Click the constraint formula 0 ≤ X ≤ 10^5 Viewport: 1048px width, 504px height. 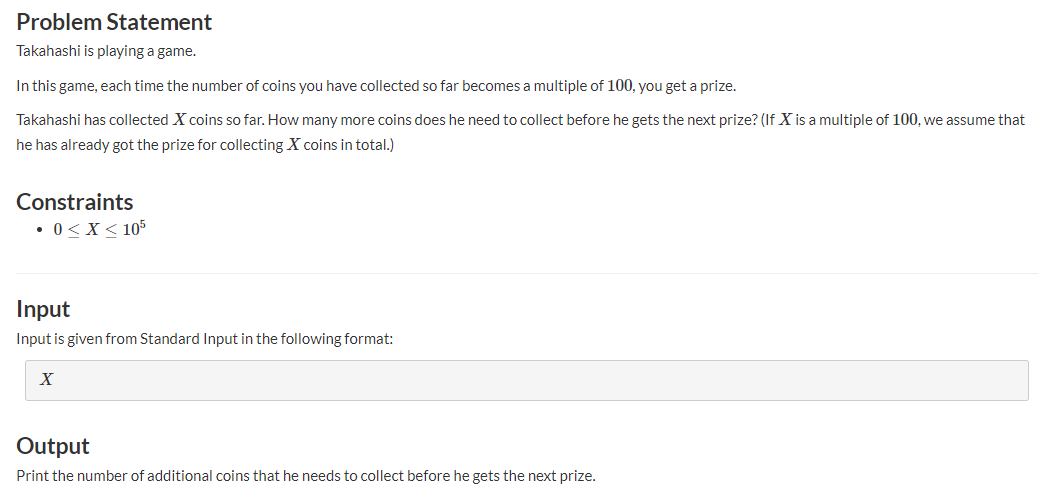(100, 229)
